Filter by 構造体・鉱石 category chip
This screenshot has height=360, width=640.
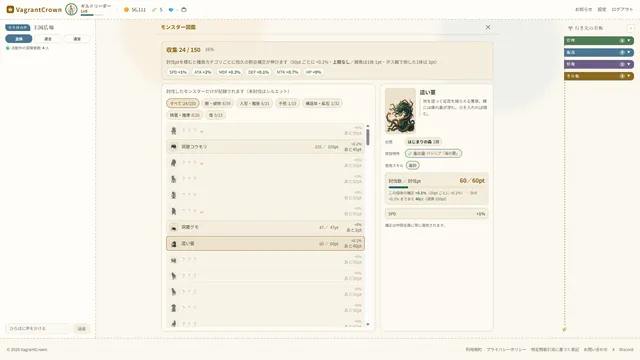click(322, 103)
